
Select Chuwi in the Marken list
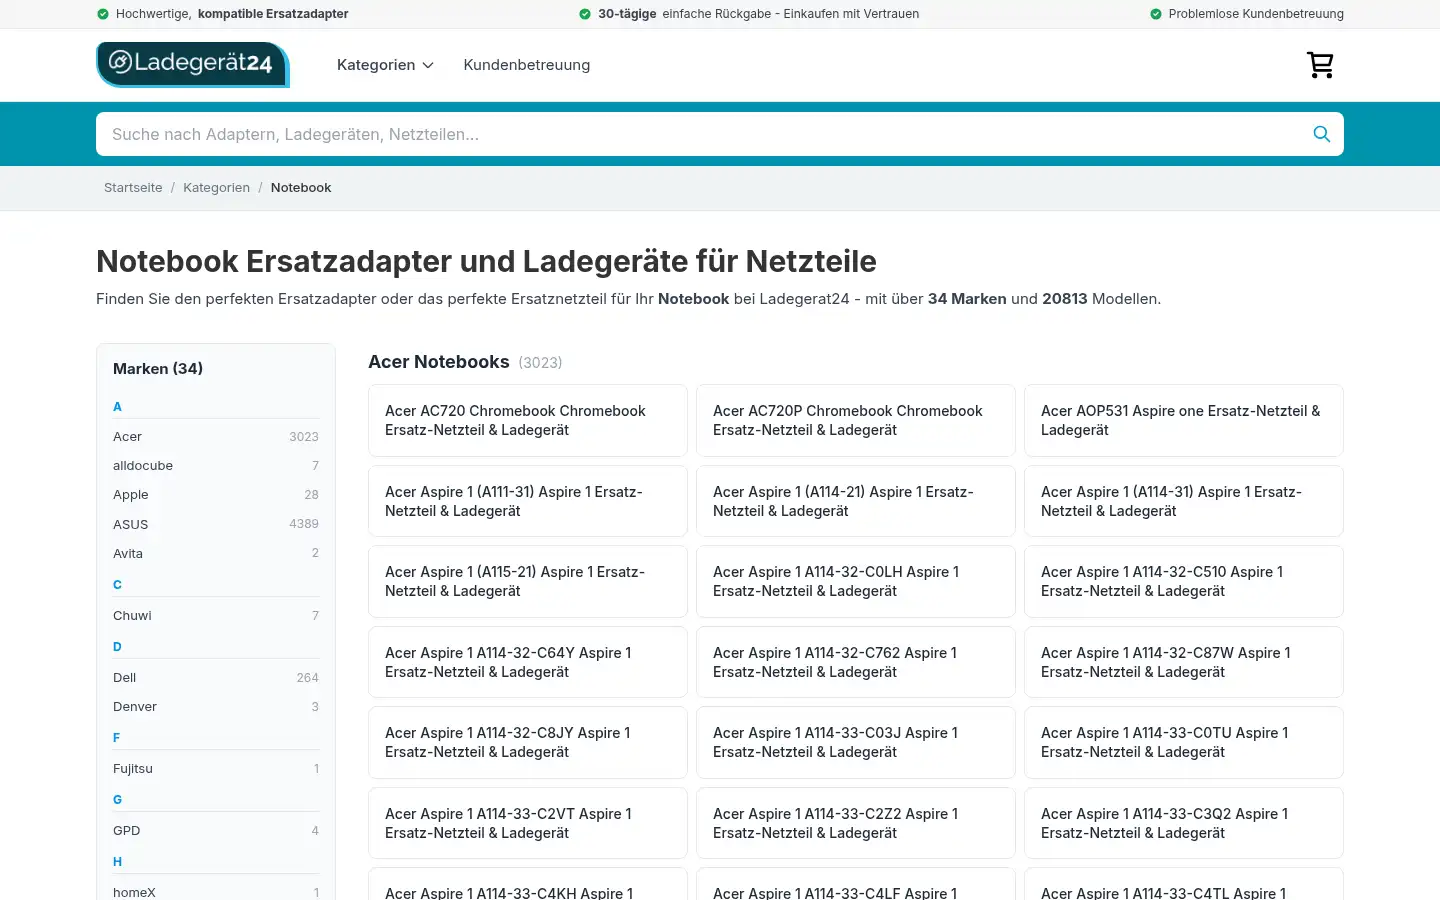(x=216, y=616)
